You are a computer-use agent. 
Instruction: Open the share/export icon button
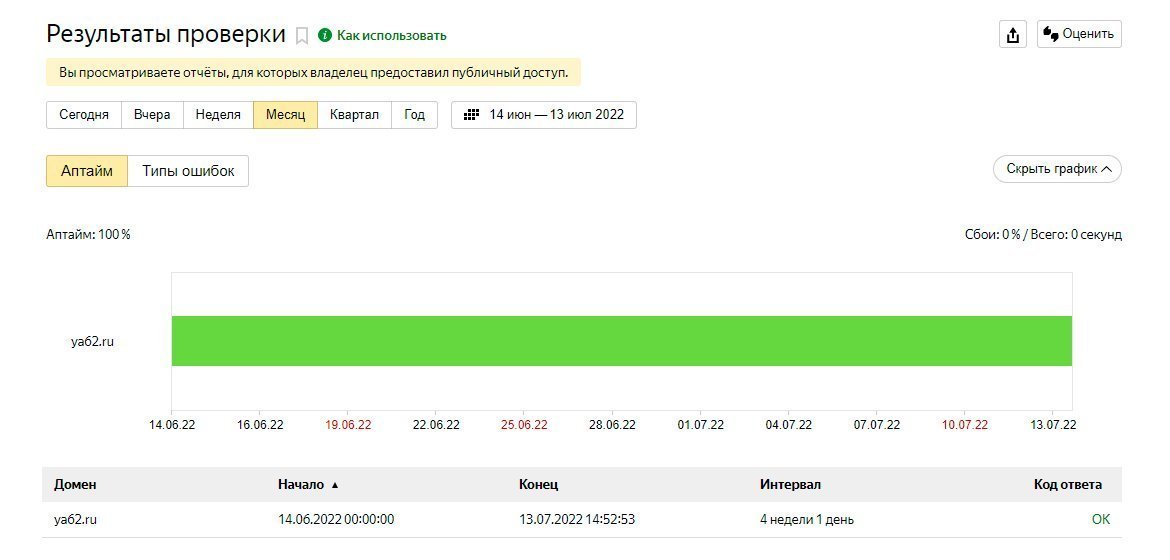point(1013,34)
